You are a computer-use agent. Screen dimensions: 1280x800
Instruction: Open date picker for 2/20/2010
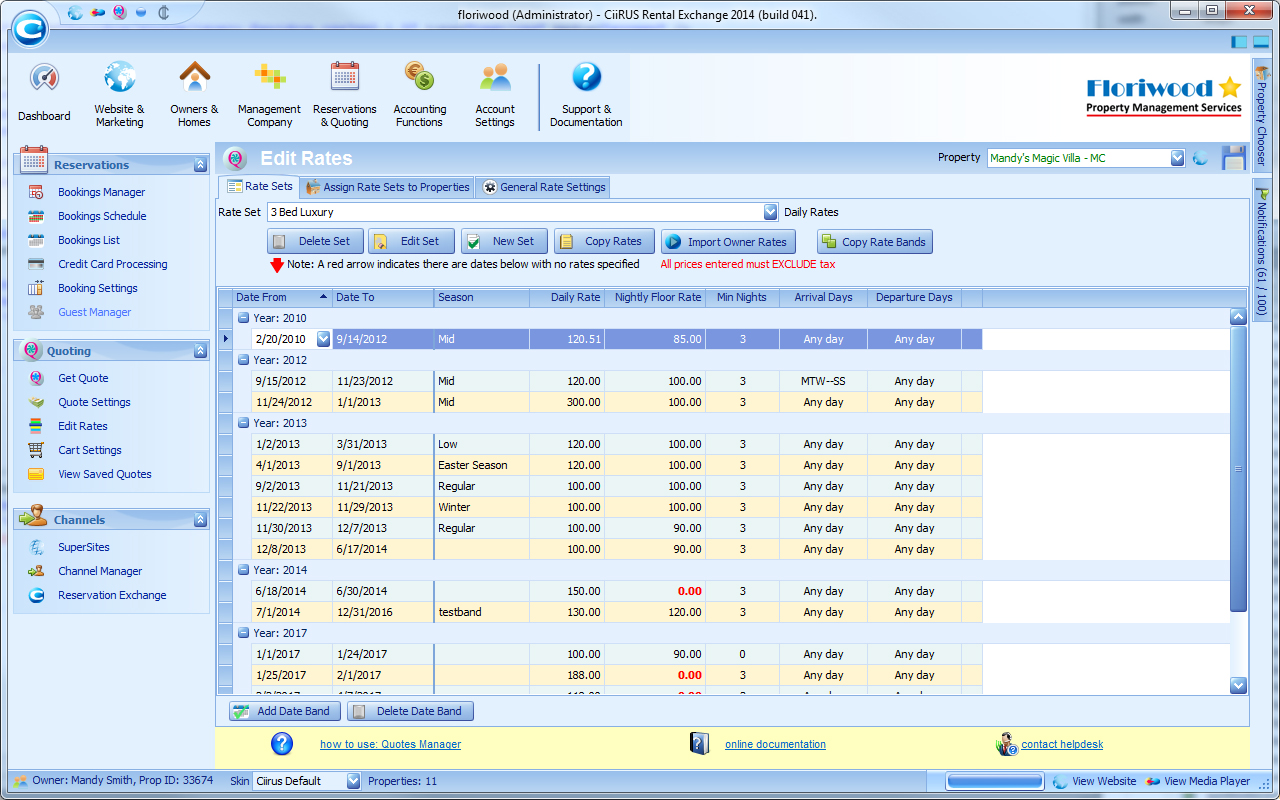pyautogui.click(x=323, y=339)
